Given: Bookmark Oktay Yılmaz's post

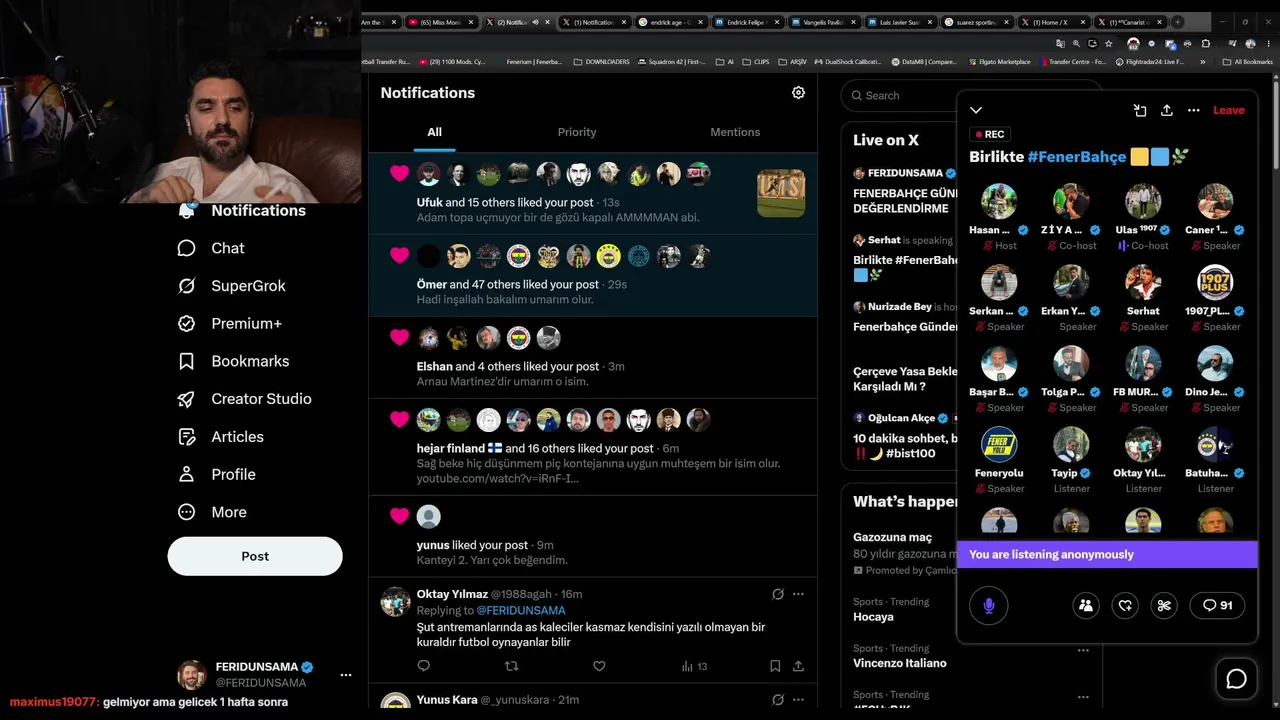Looking at the screenshot, I should pos(775,666).
